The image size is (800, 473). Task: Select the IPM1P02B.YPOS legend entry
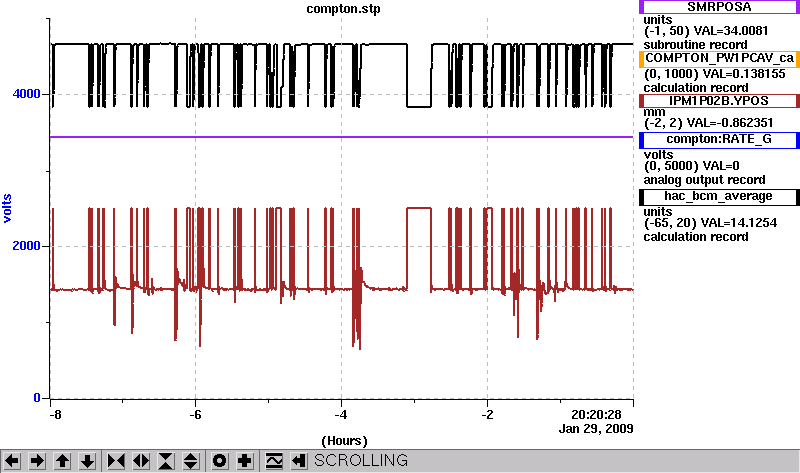click(x=719, y=101)
